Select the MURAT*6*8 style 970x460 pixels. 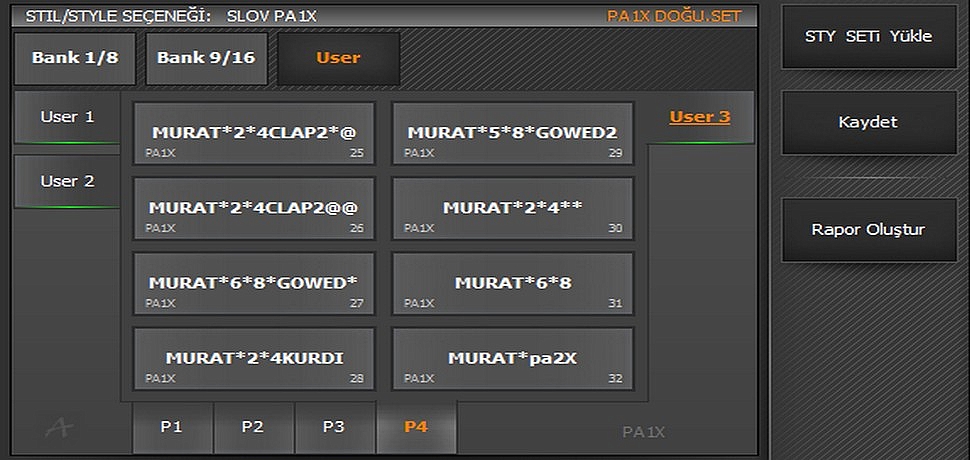[x=512, y=284]
